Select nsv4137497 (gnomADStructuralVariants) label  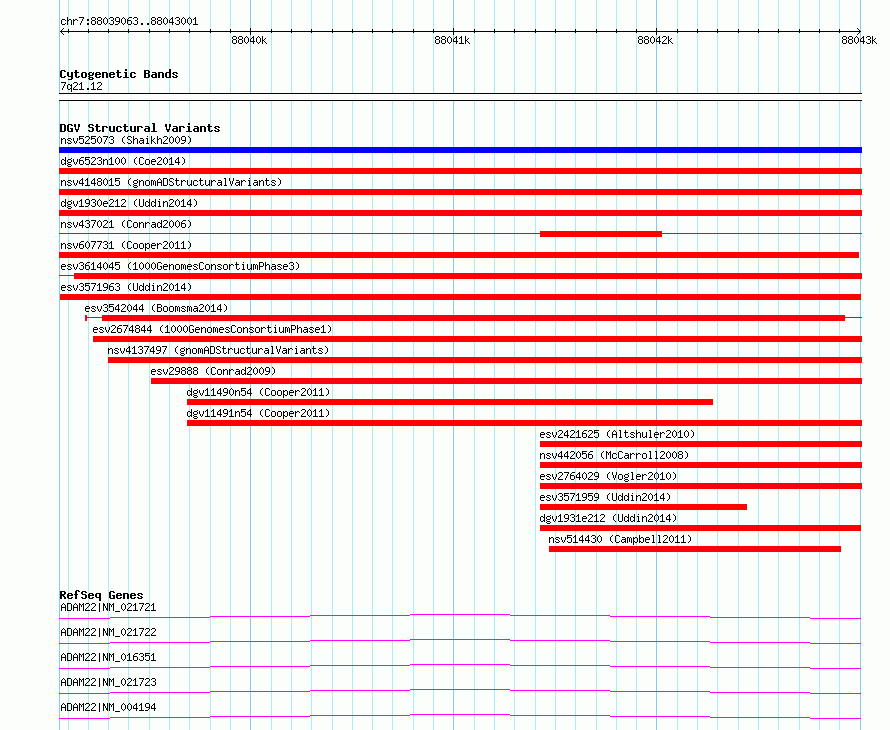click(219, 350)
